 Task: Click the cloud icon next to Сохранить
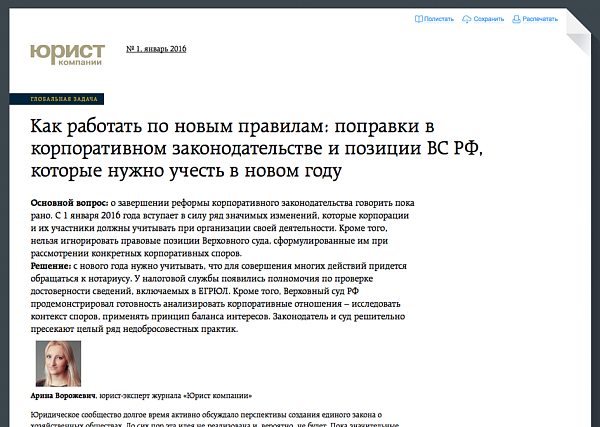(x=466, y=19)
